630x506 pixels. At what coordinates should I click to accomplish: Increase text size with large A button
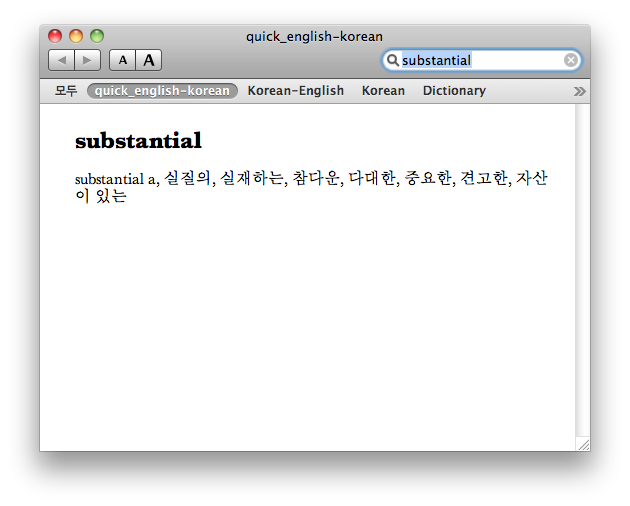tap(149, 60)
